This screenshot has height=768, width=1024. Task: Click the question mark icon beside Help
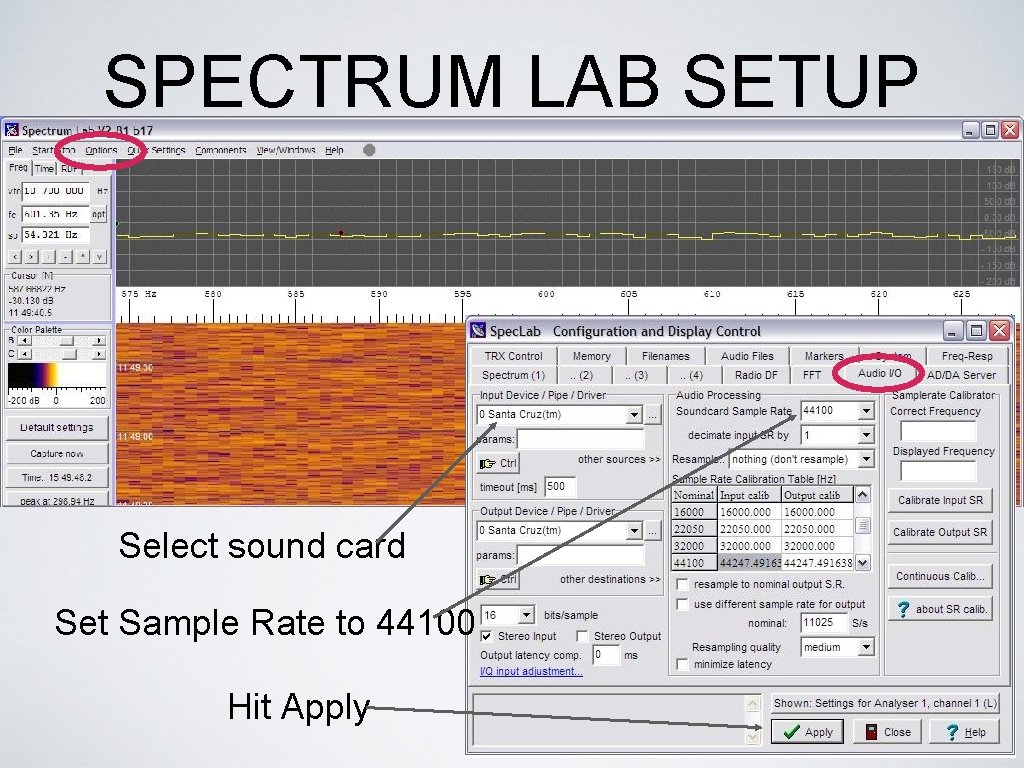(953, 732)
